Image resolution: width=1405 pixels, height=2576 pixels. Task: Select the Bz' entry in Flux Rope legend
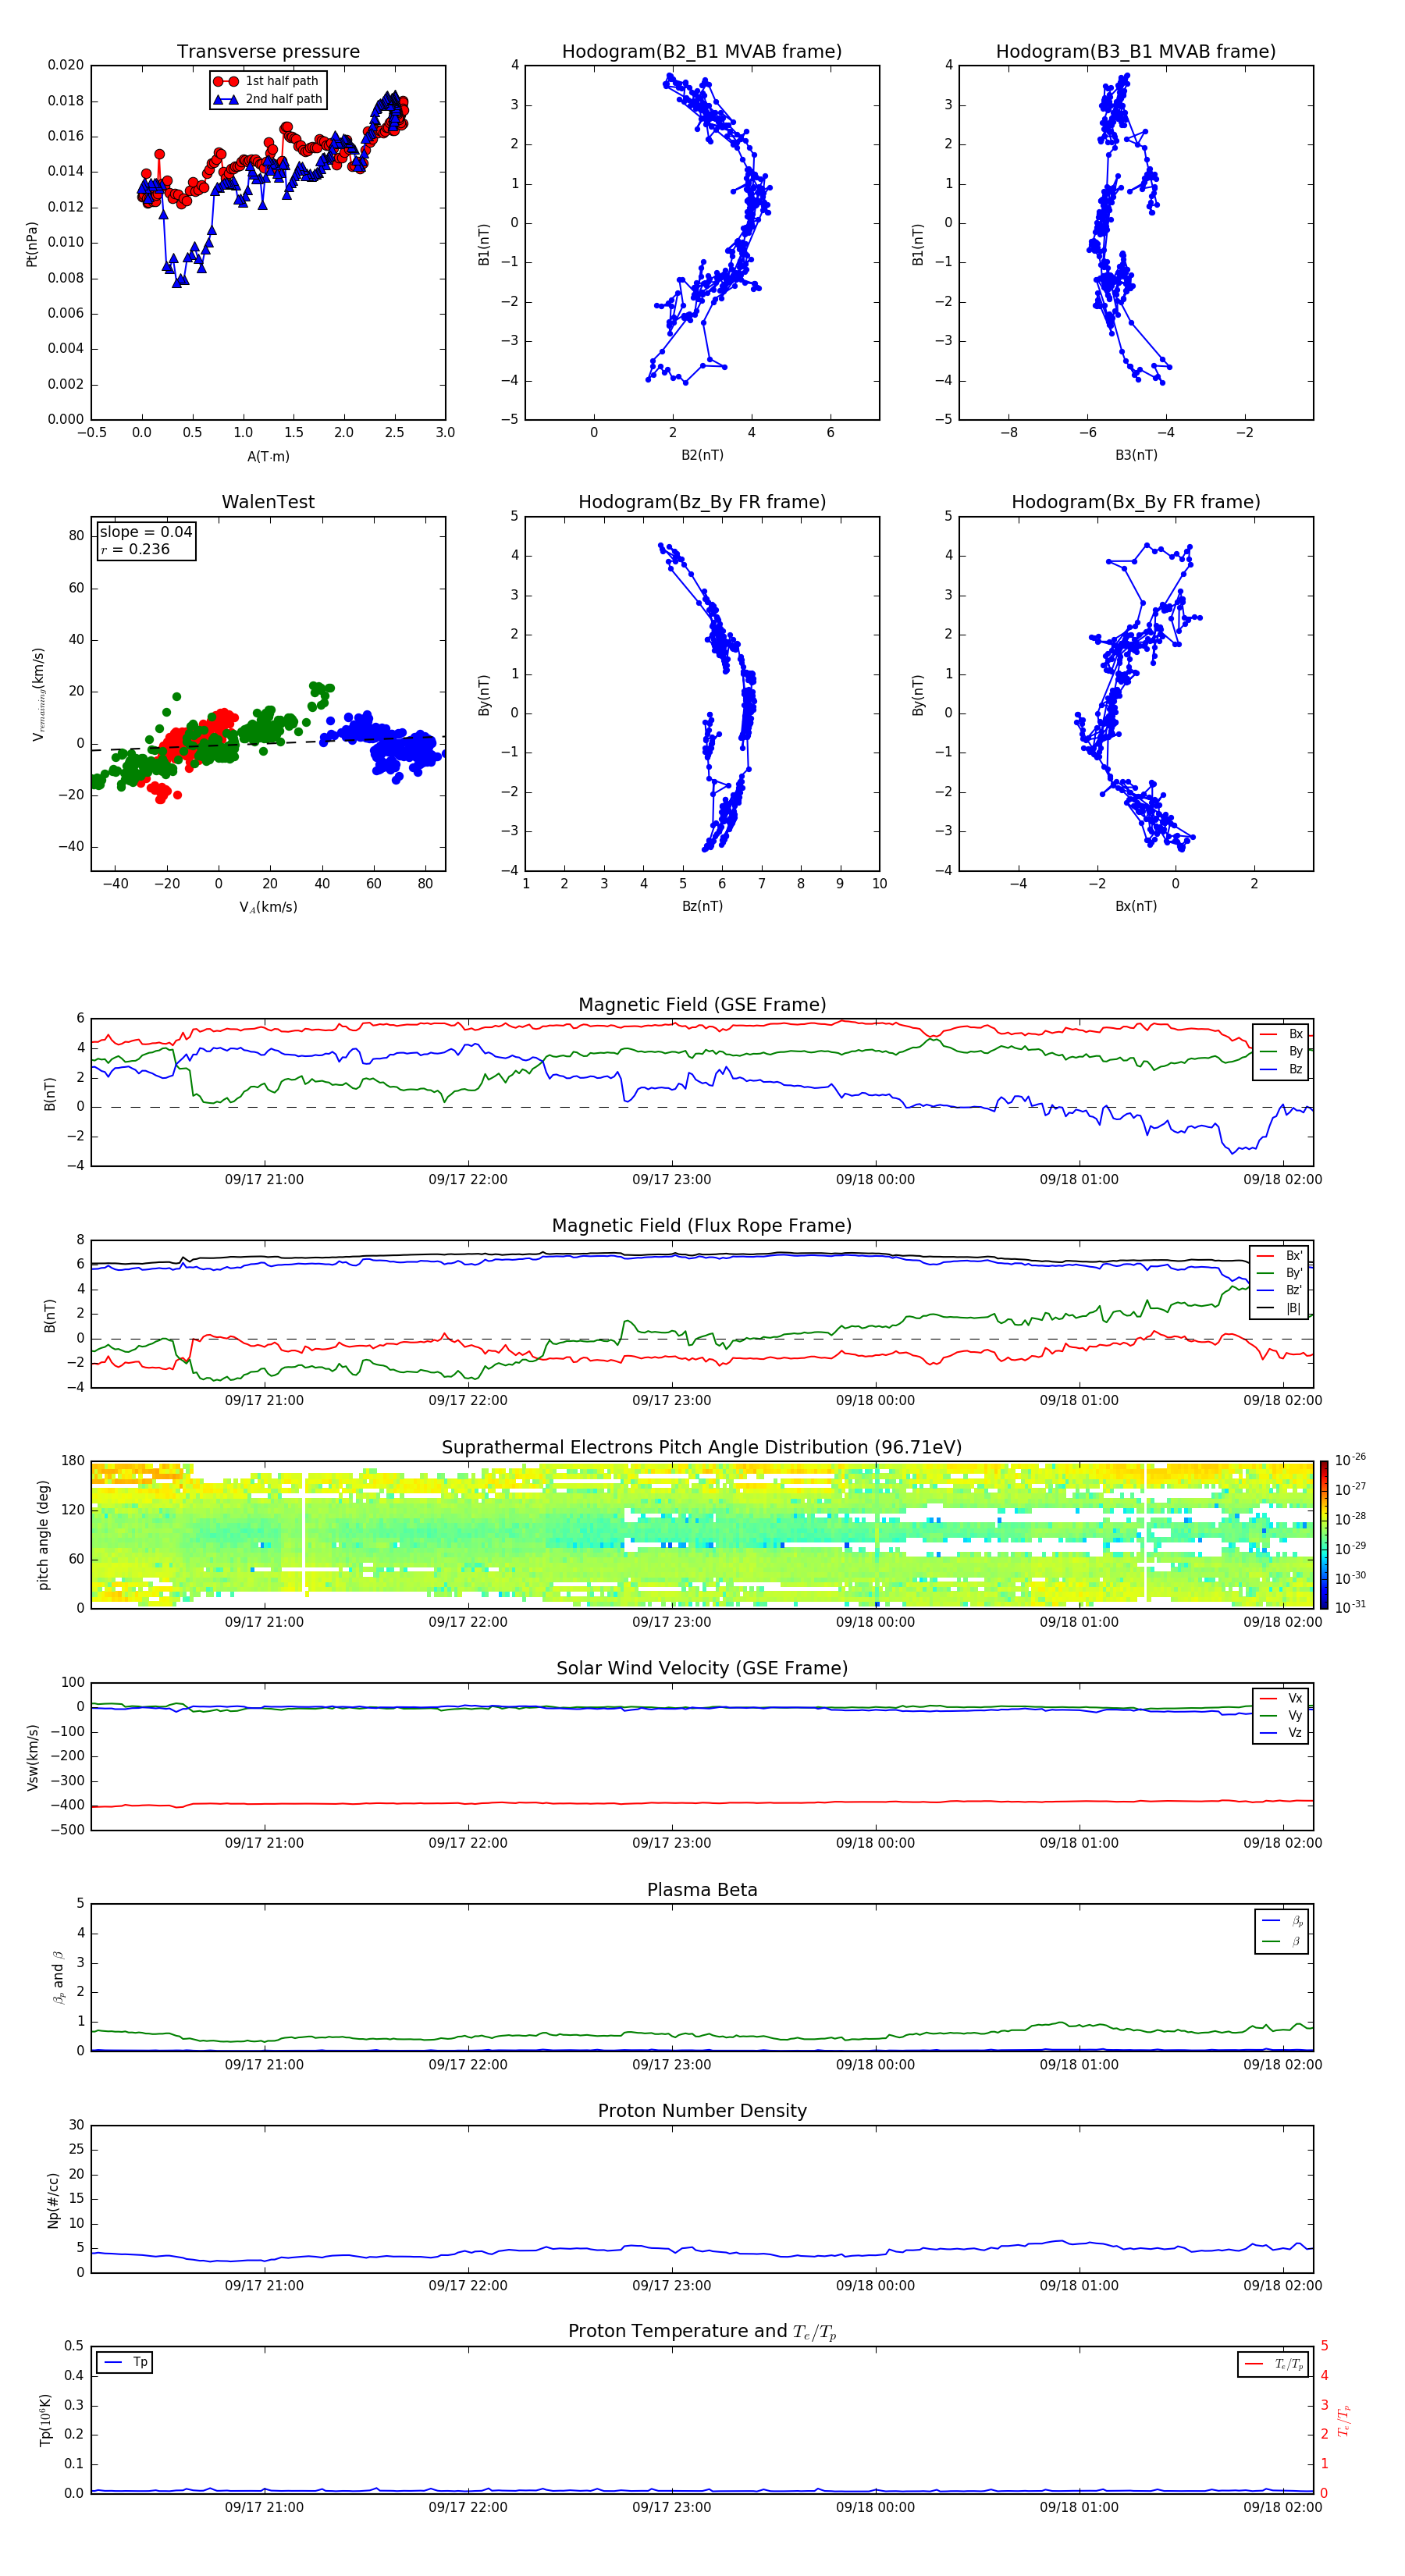point(1279,1291)
